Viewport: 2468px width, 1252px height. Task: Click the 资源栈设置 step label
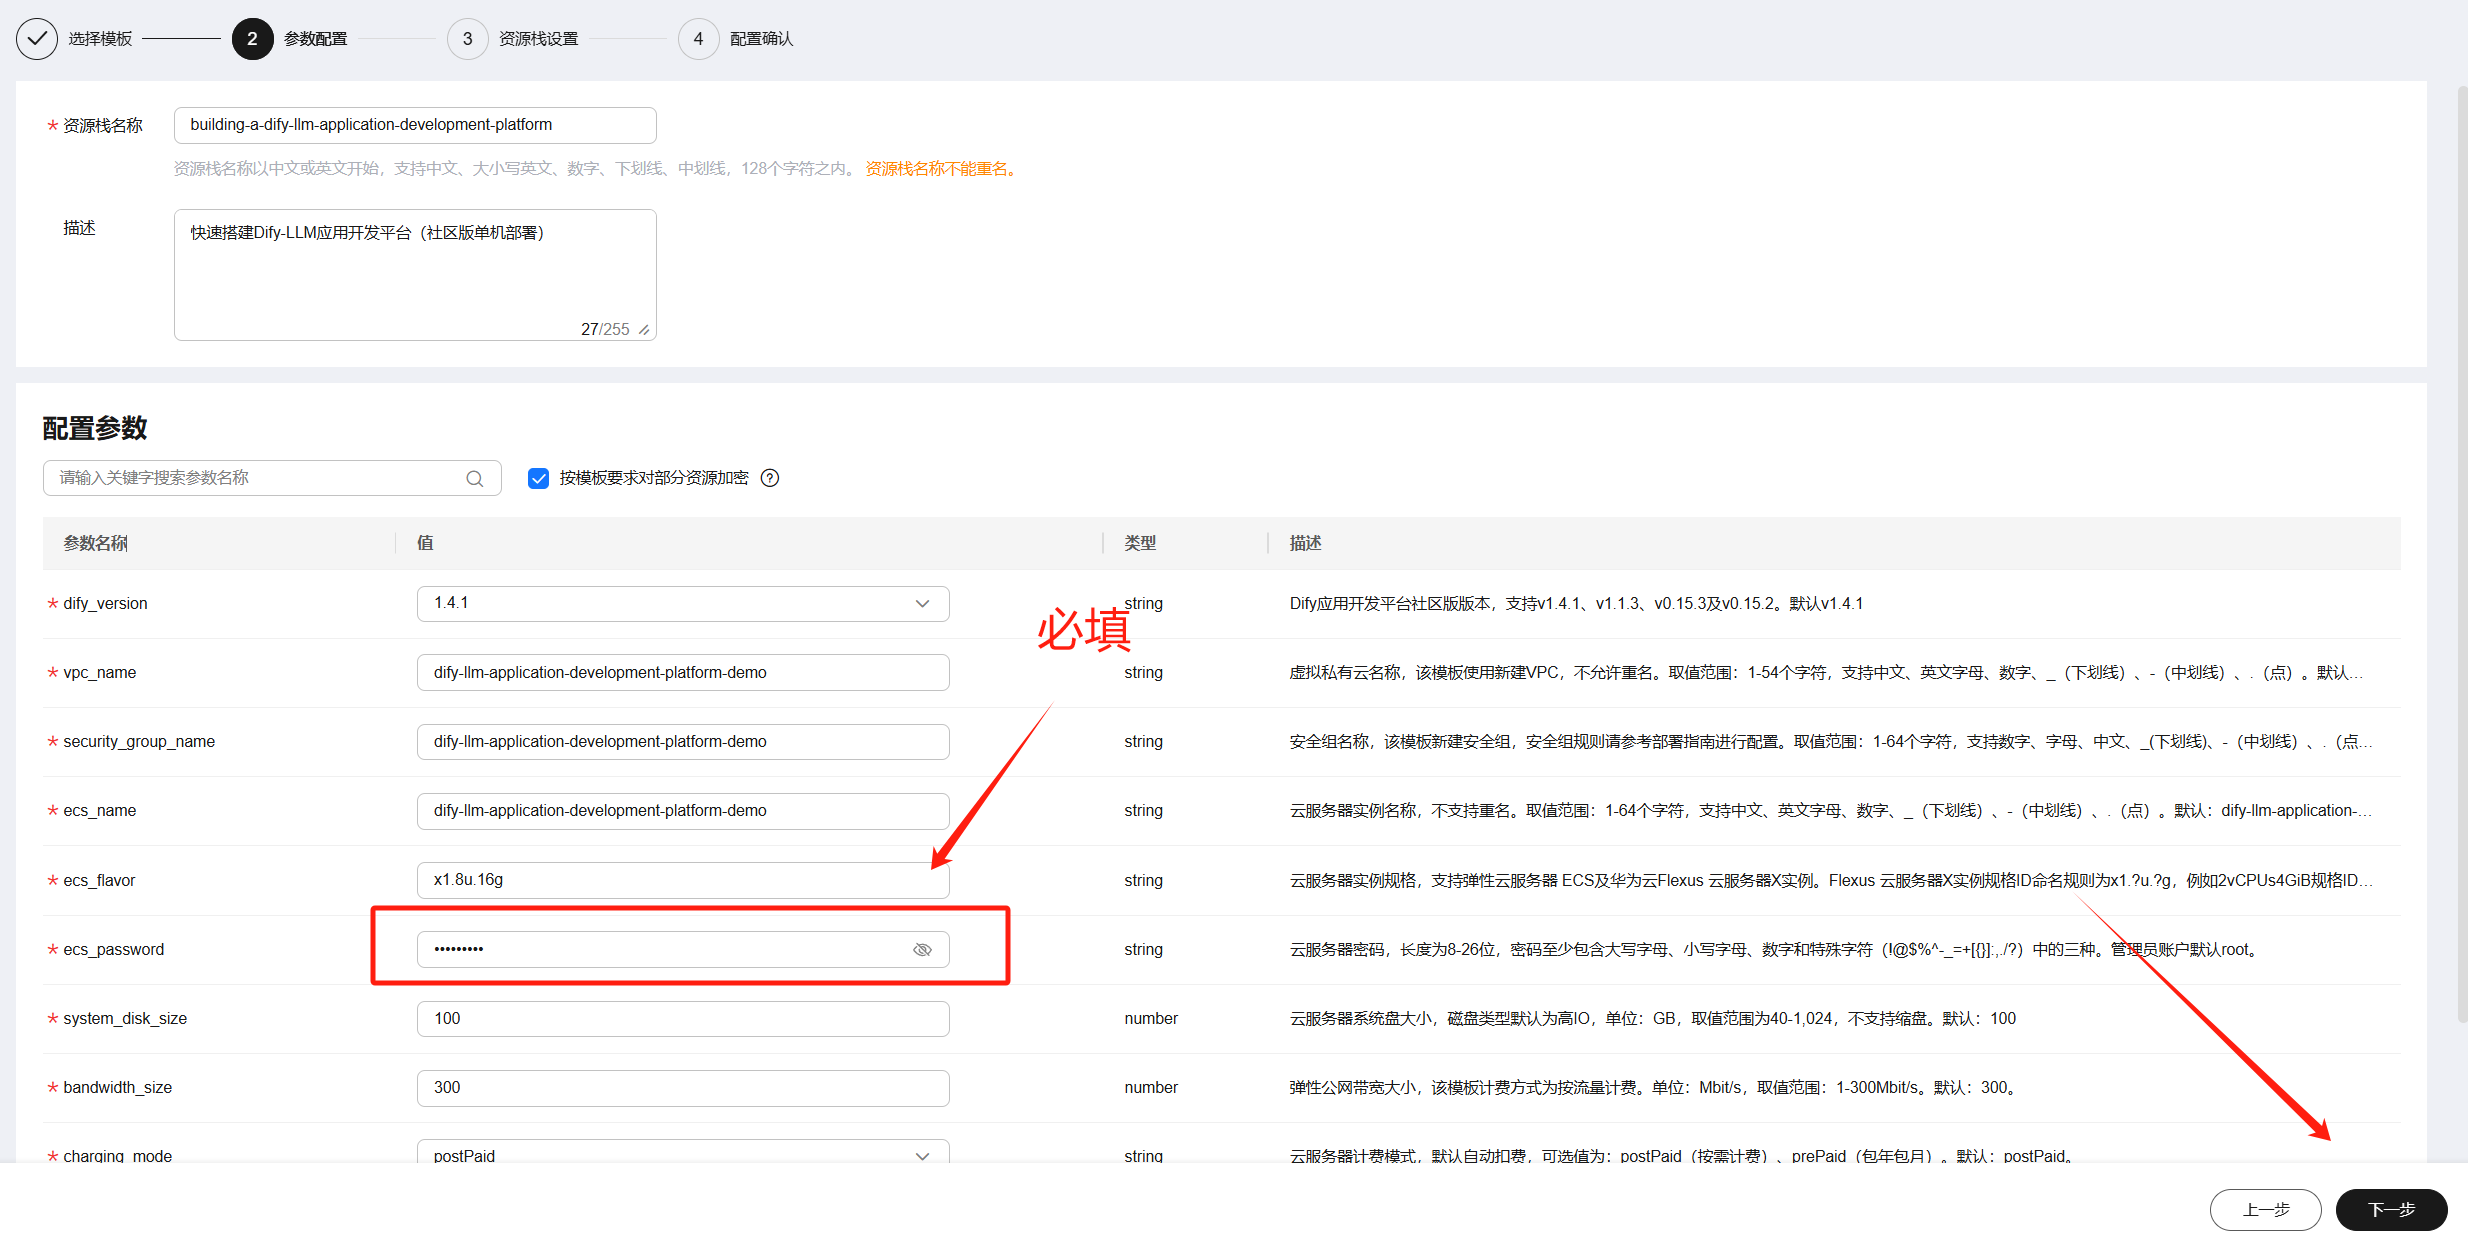coord(538,39)
